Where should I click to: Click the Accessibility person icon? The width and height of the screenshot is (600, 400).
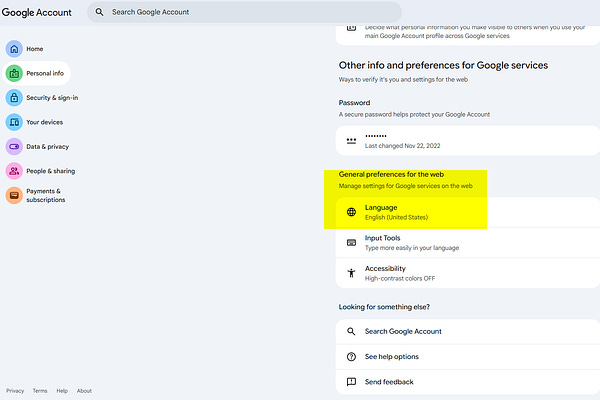click(x=351, y=273)
